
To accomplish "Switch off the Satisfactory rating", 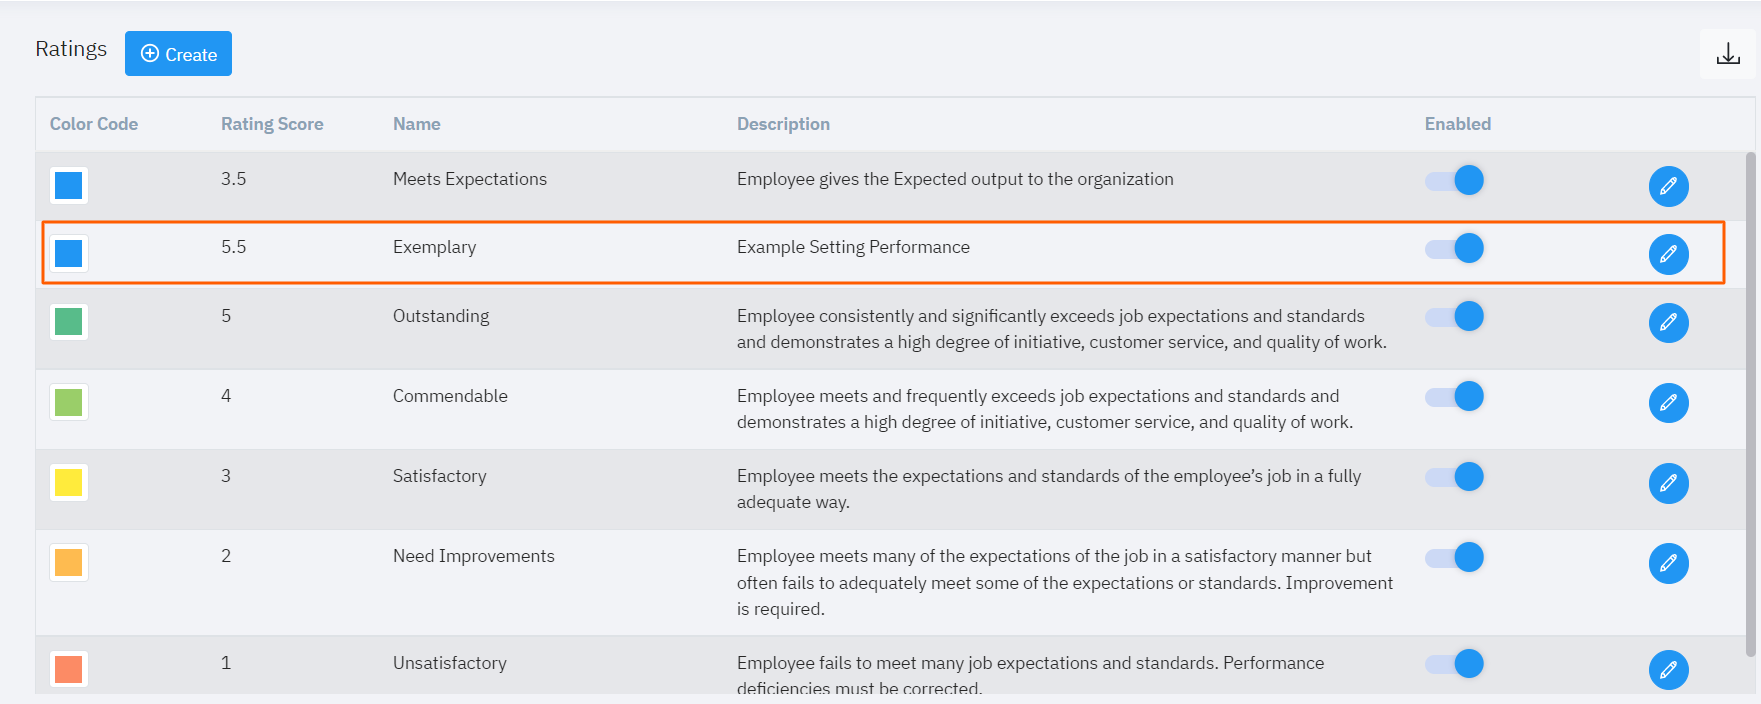I will click(x=1455, y=476).
